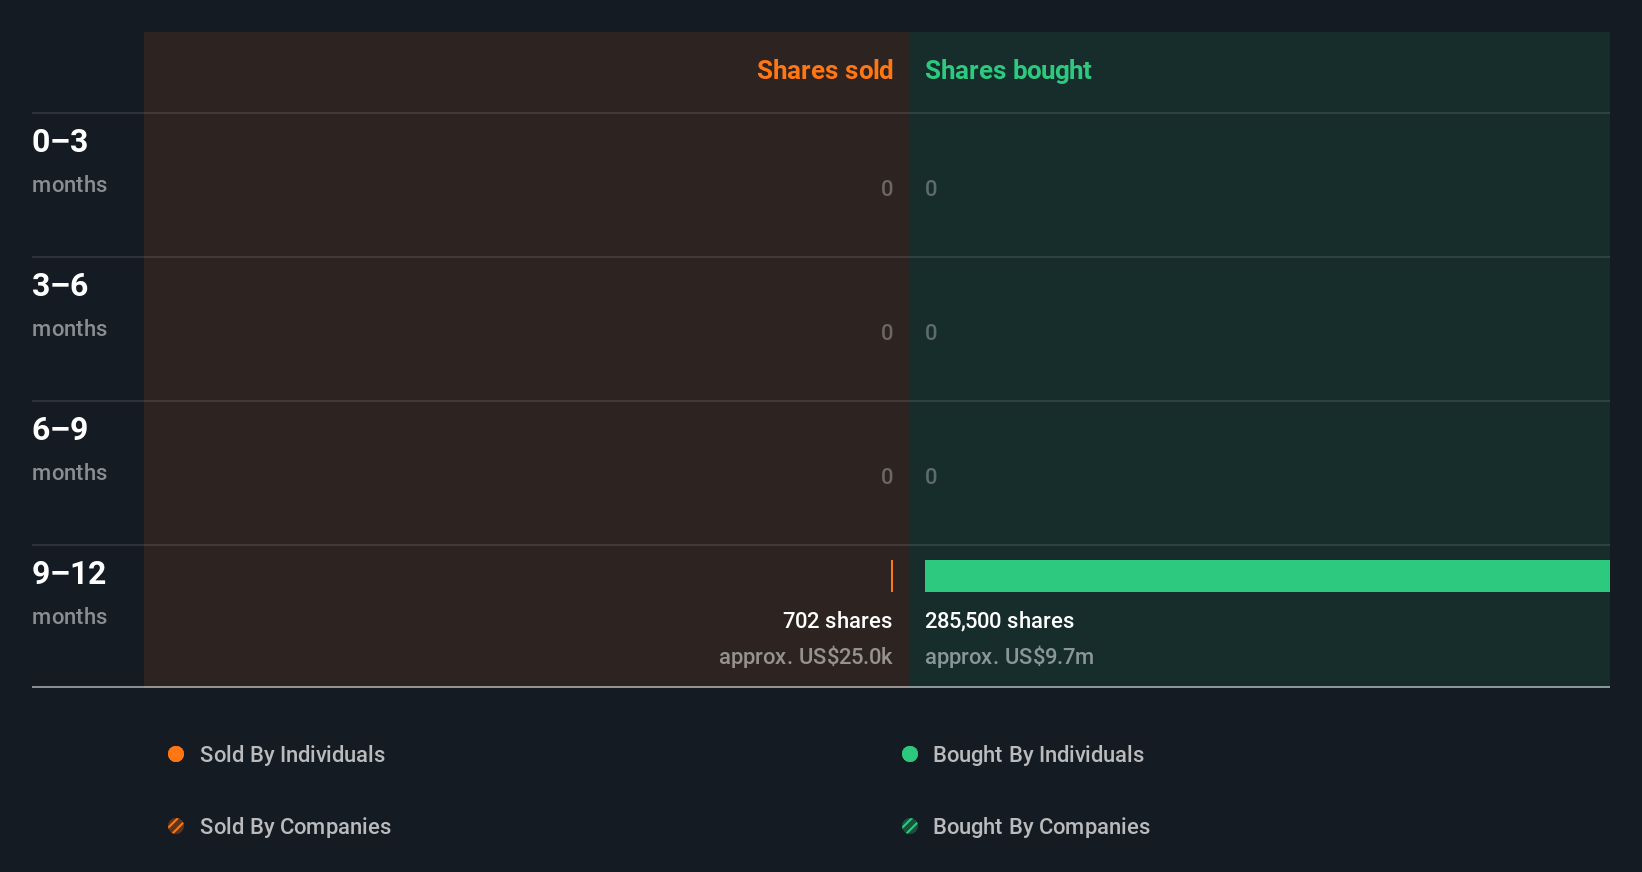Click the 0 sold value in 3–6 months row

(x=887, y=332)
